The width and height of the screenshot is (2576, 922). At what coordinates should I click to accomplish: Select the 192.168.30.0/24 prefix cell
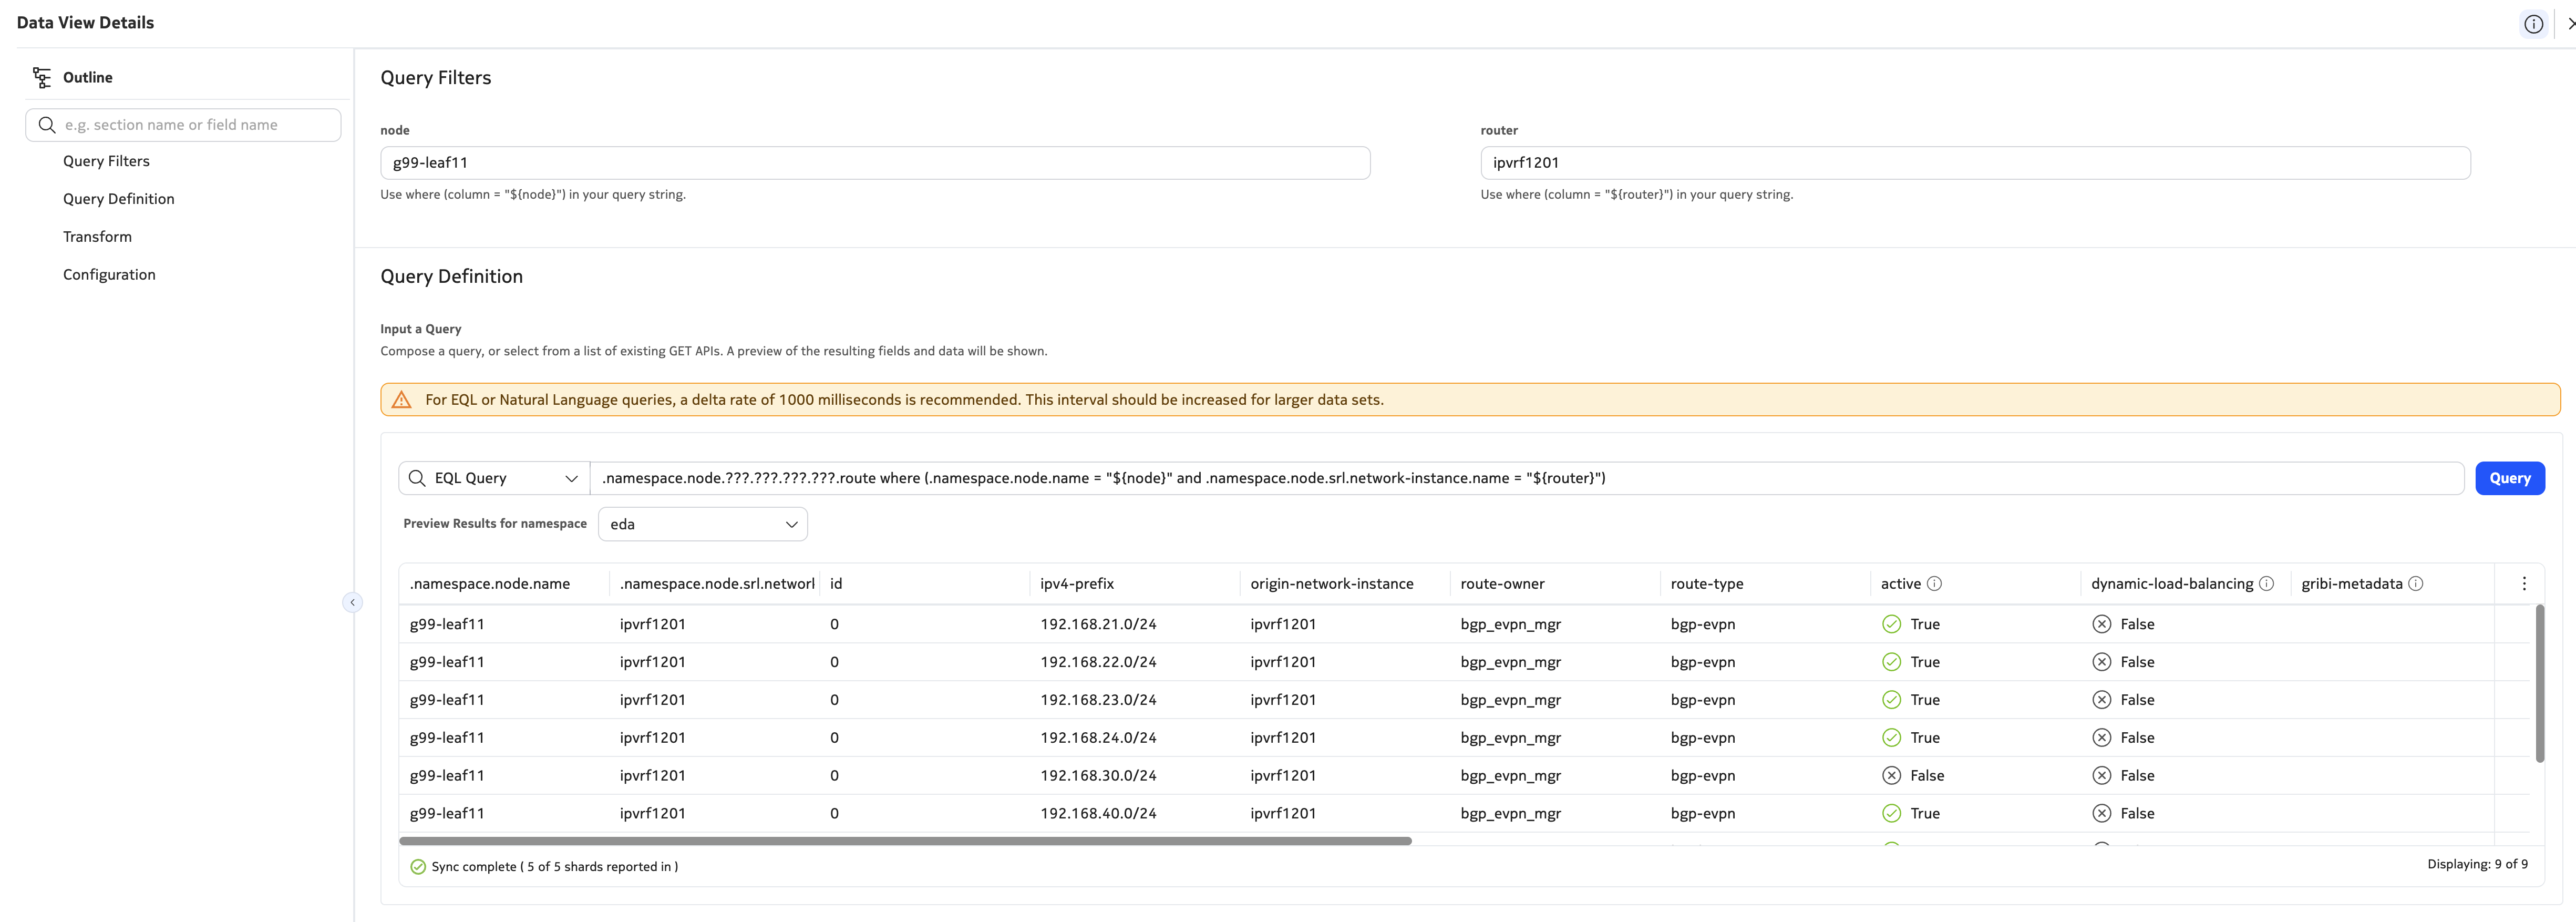point(1097,776)
